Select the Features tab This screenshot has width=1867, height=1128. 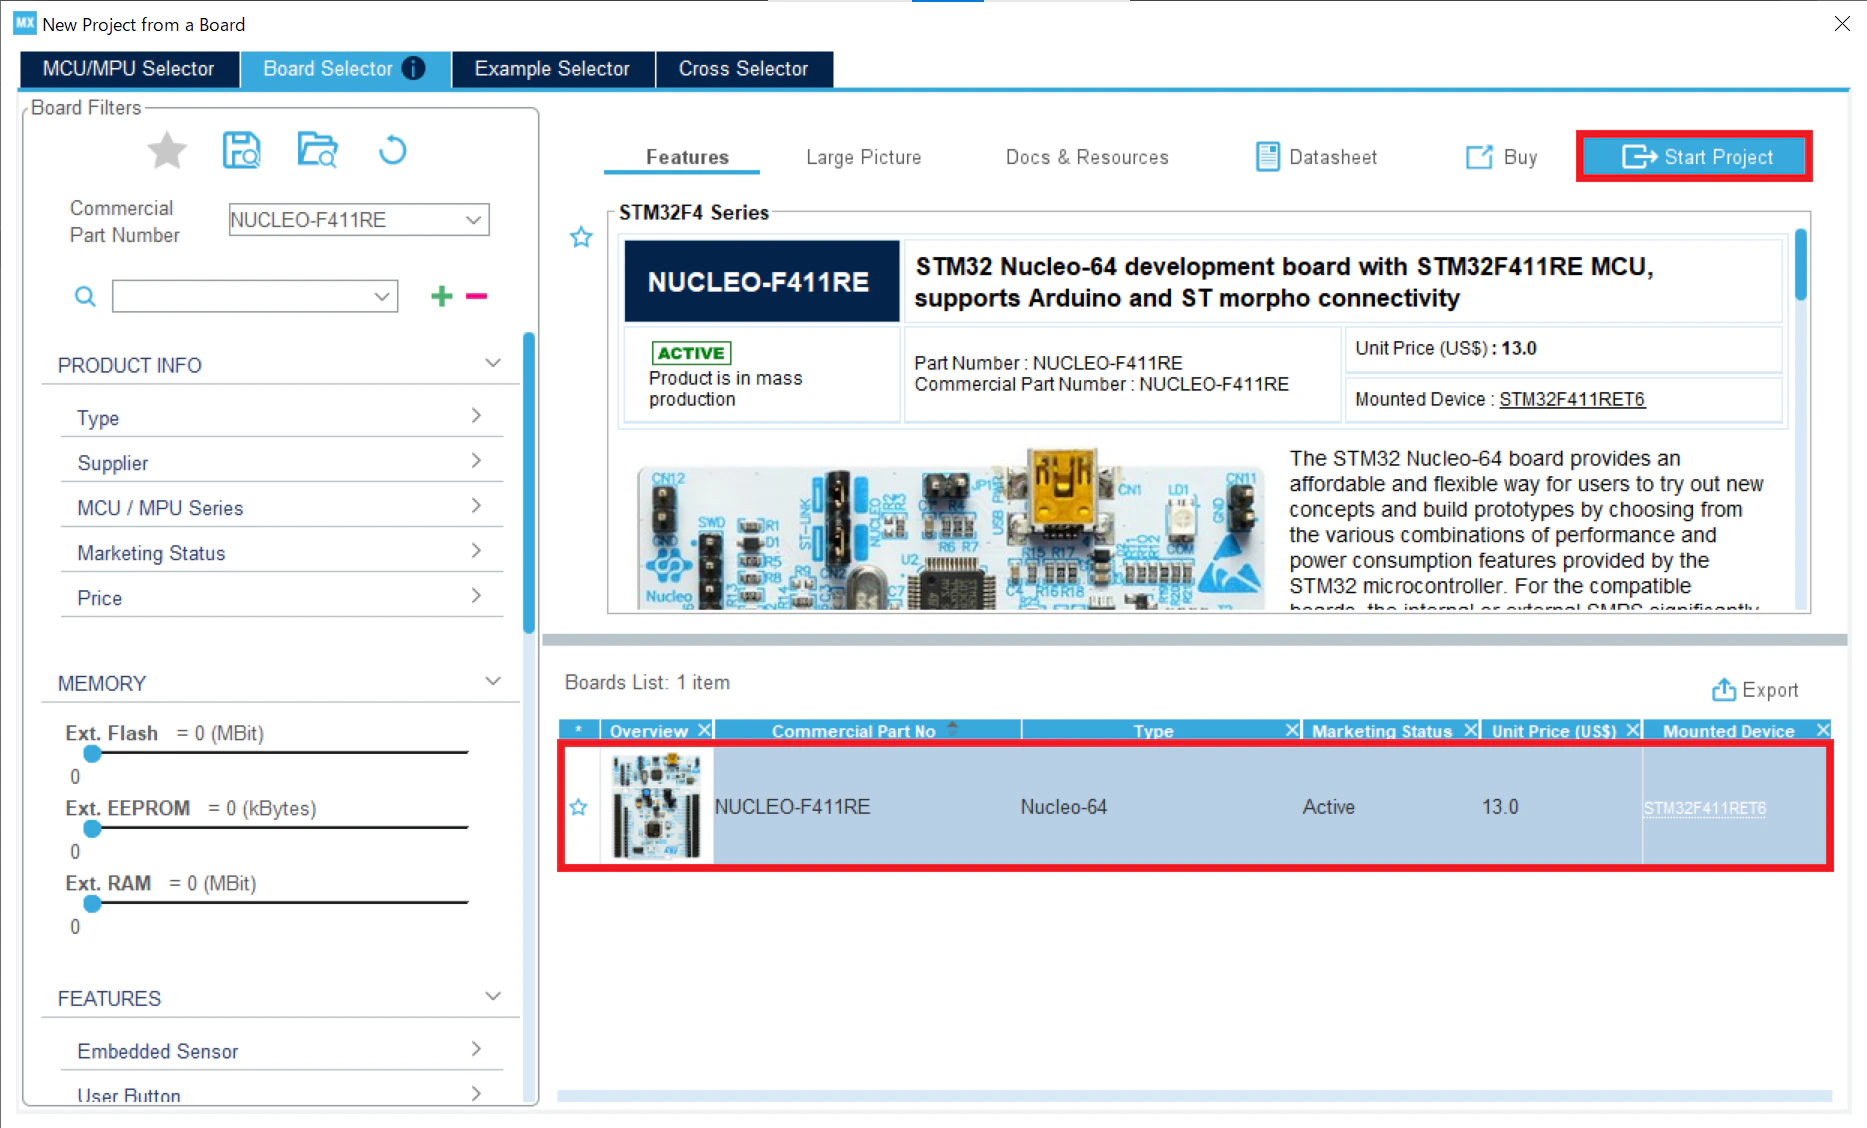click(687, 157)
